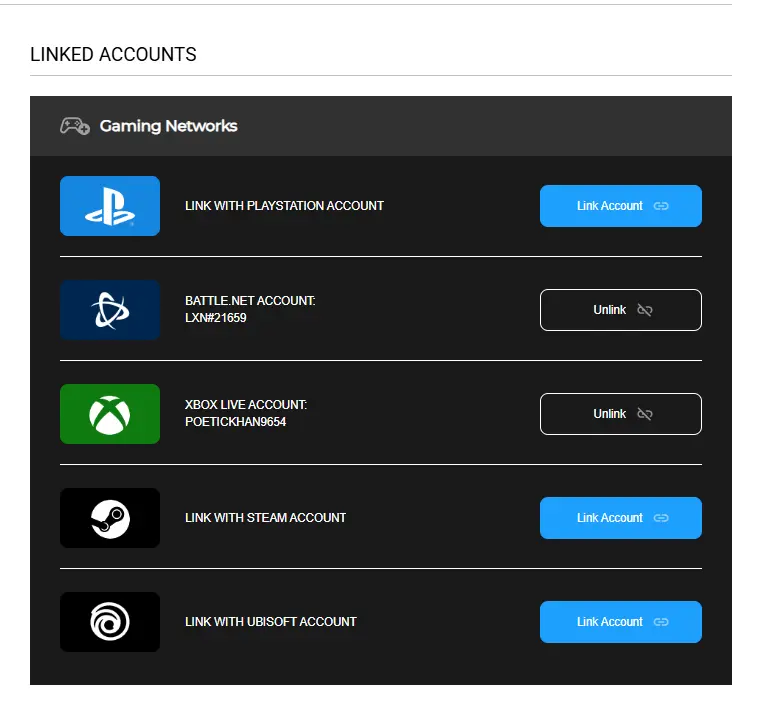Screen dimensions: 764x724
Task: Click the PlayStation logo tile
Action: click(x=110, y=206)
